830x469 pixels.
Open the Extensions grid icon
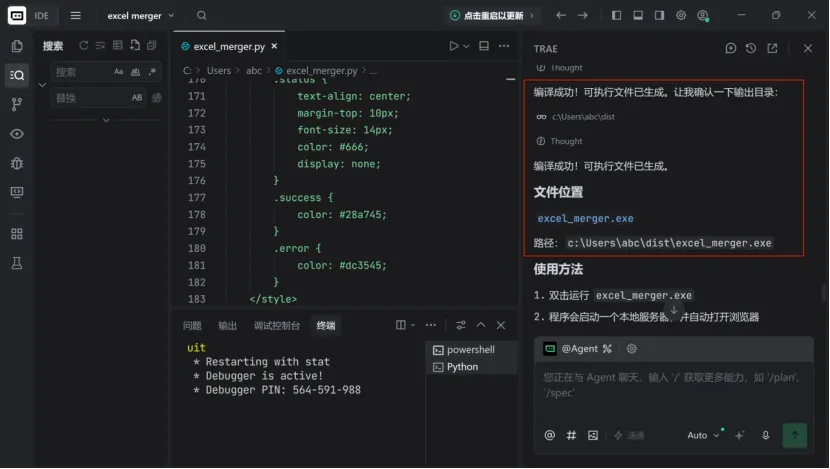coord(17,234)
